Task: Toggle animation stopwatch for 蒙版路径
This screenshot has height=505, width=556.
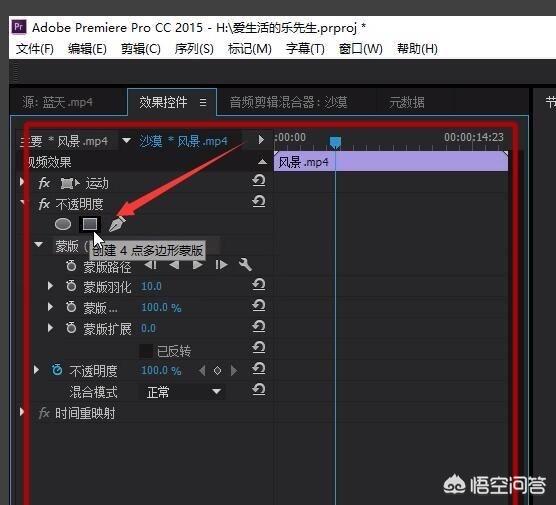Action: (x=71, y=265)
